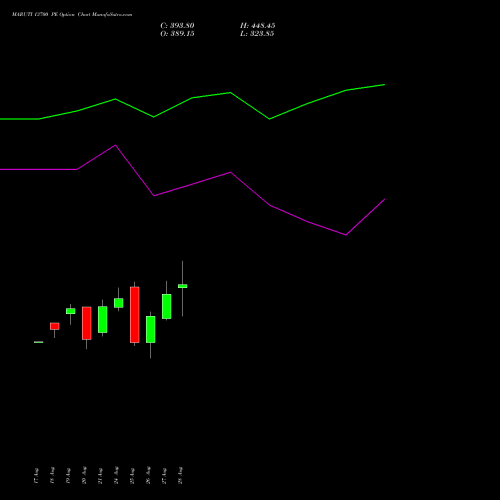This screenshot has height=500, width=500.
Task: Select the open price value O: 389.15
Action: pyautogui.click(x=177, y=34)
